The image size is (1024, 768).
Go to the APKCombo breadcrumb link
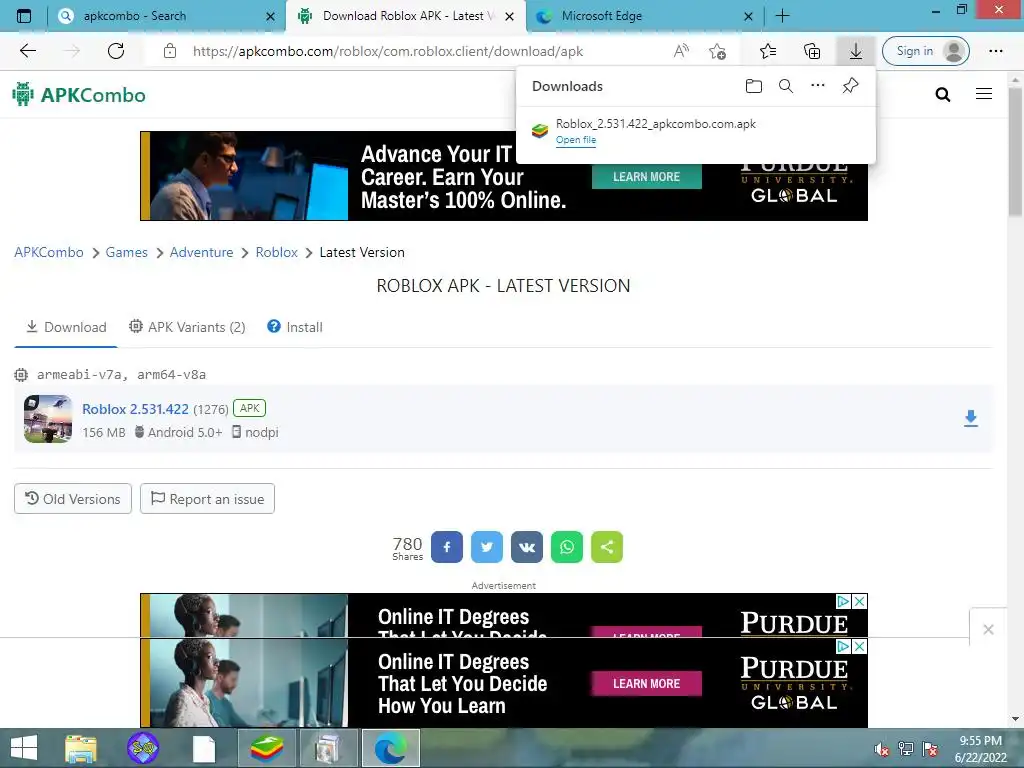pyautogui.click(x=49, y=252)
